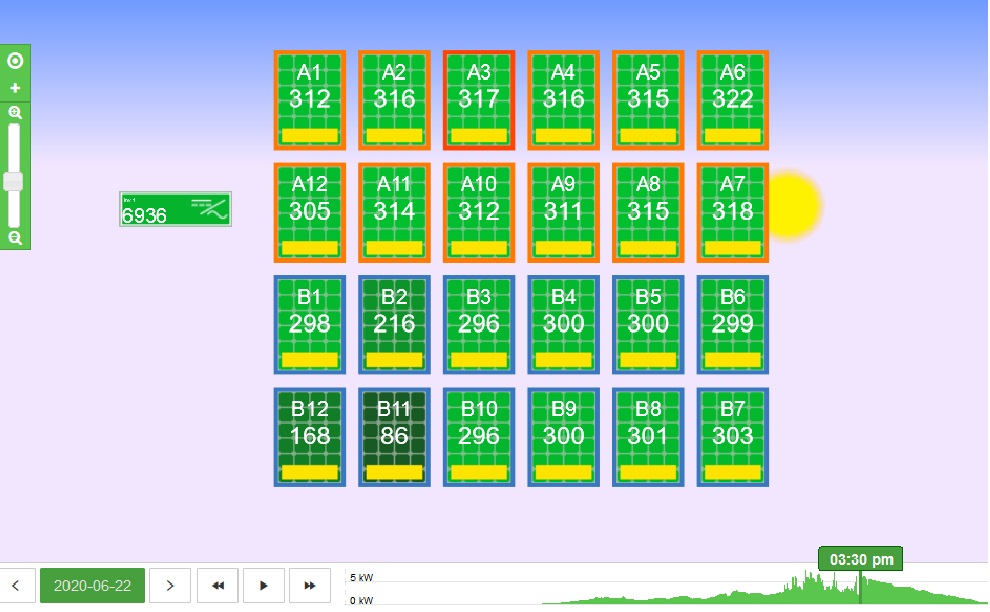The image size is (990, 612).
Task: Go to the next day
Action: point(170,586)
